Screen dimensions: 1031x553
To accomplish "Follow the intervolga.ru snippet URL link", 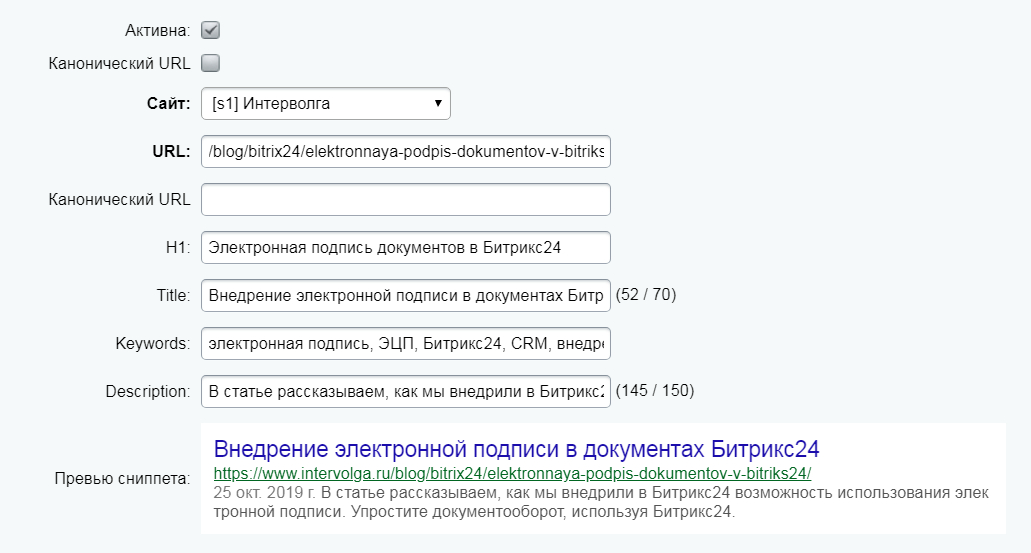I will click(x=512, y=473).
